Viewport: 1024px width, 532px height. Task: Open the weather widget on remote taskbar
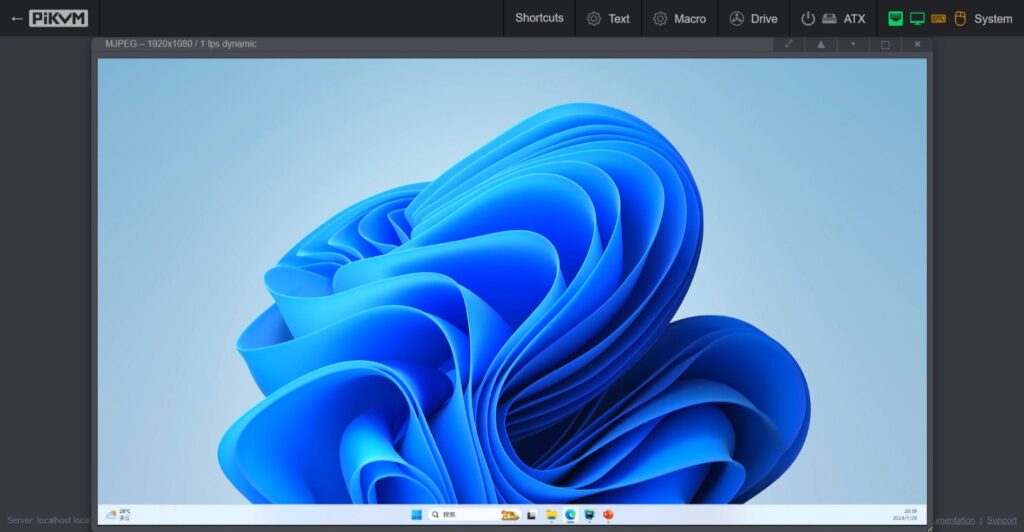pyautogui.click(x=118, y=514)
